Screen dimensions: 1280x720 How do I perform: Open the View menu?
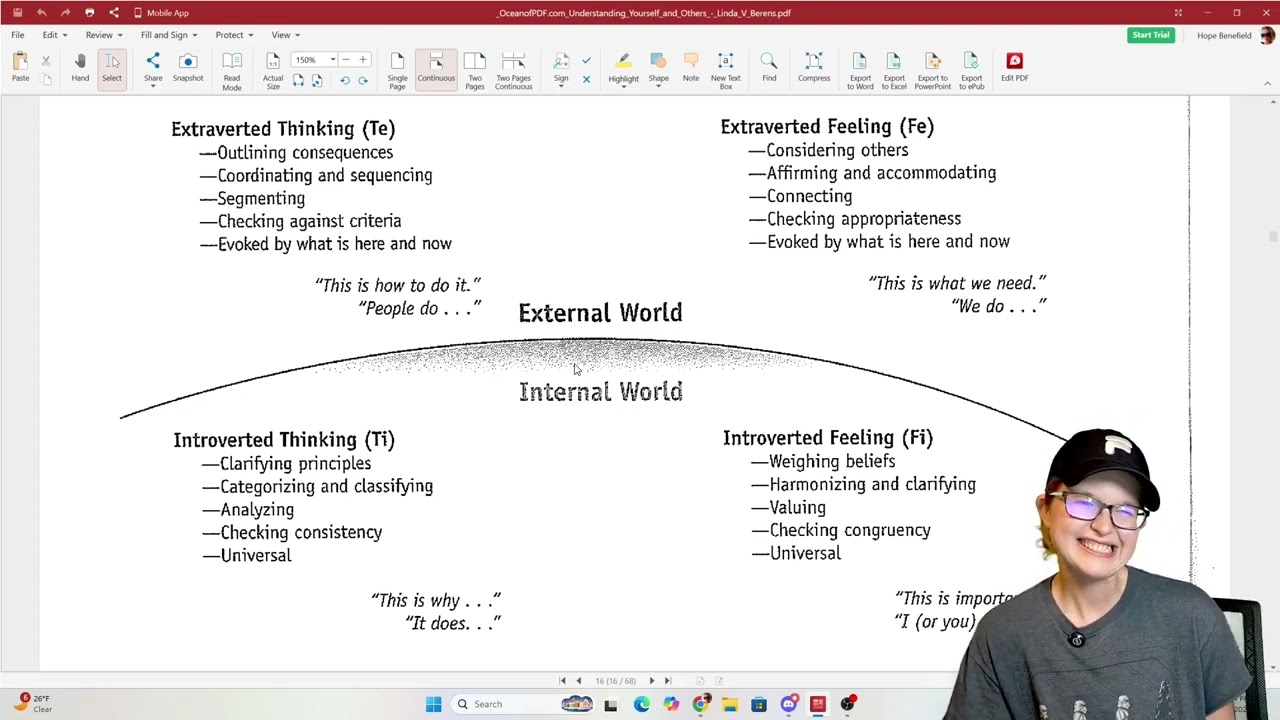coord(285,35)
